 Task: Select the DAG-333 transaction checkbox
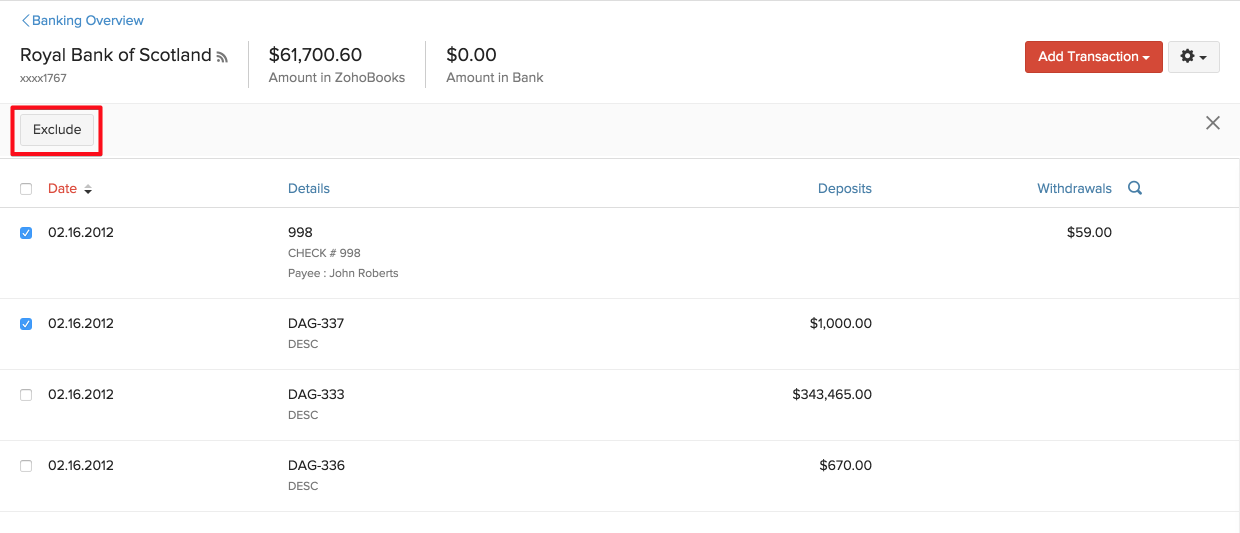click(x=26, y=395)
